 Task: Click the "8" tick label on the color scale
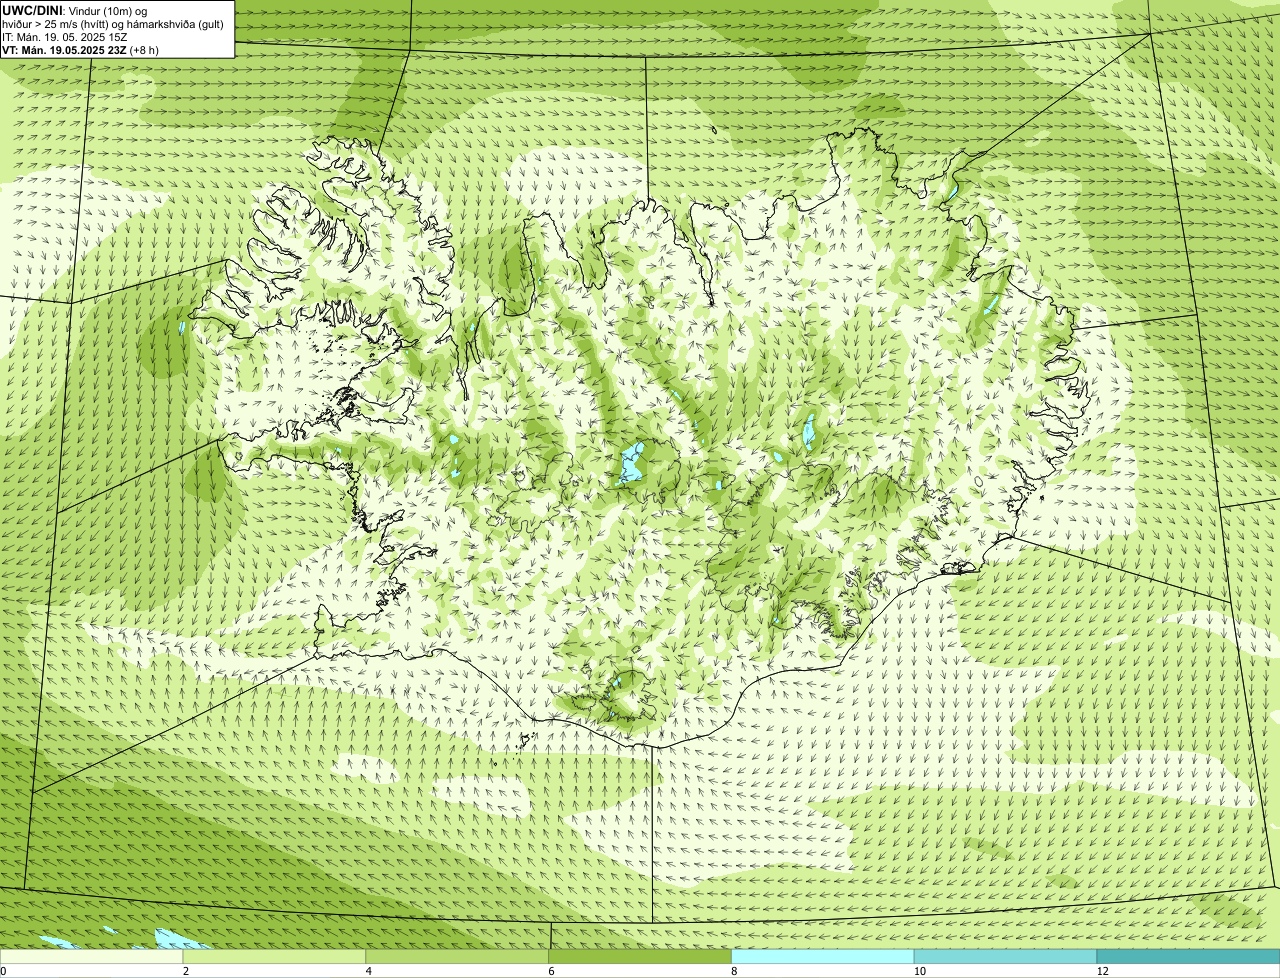[735, 971]
